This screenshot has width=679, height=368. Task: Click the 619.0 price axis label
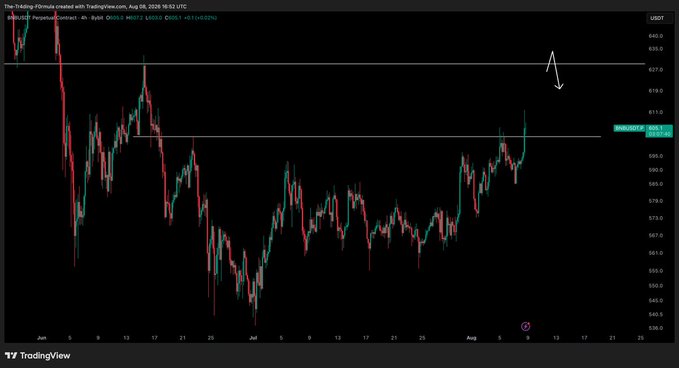(x=656, y=91)
